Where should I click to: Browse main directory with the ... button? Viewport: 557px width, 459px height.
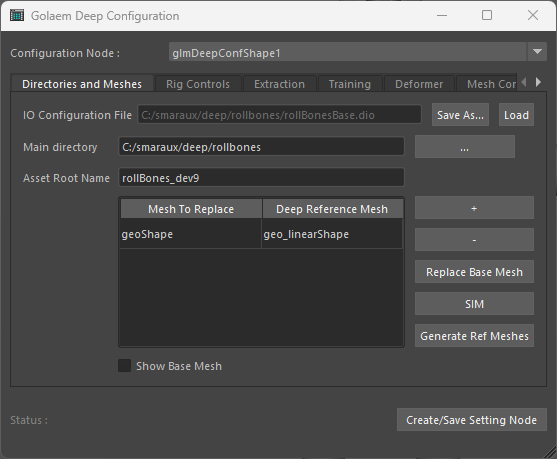tap(465, 146)
